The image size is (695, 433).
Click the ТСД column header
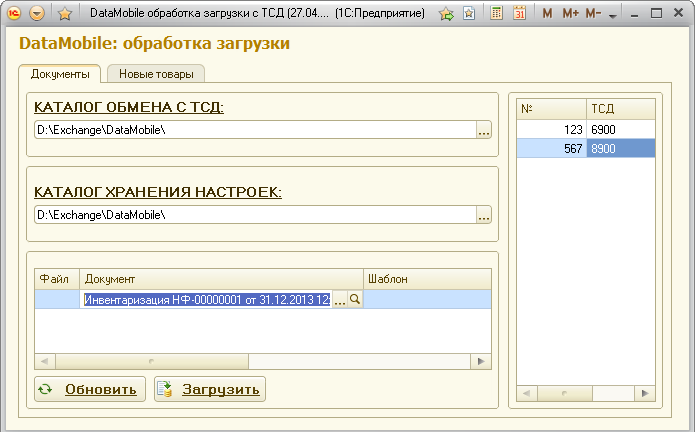621,109
